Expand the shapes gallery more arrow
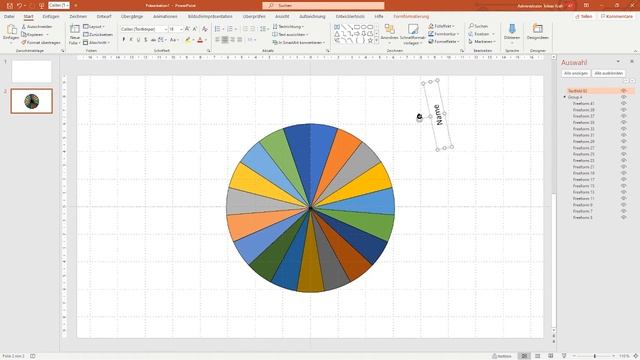Viewport: 640px width, 360px height. [376, 41]
